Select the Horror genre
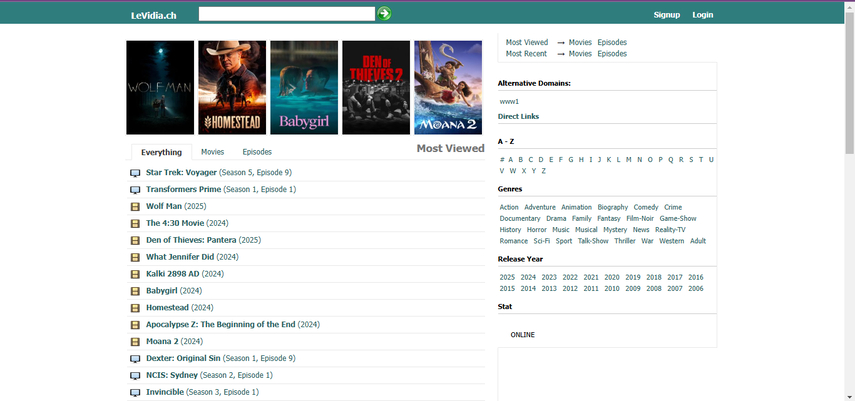Screen dimensions: 855x401 (x=537, y=230)
